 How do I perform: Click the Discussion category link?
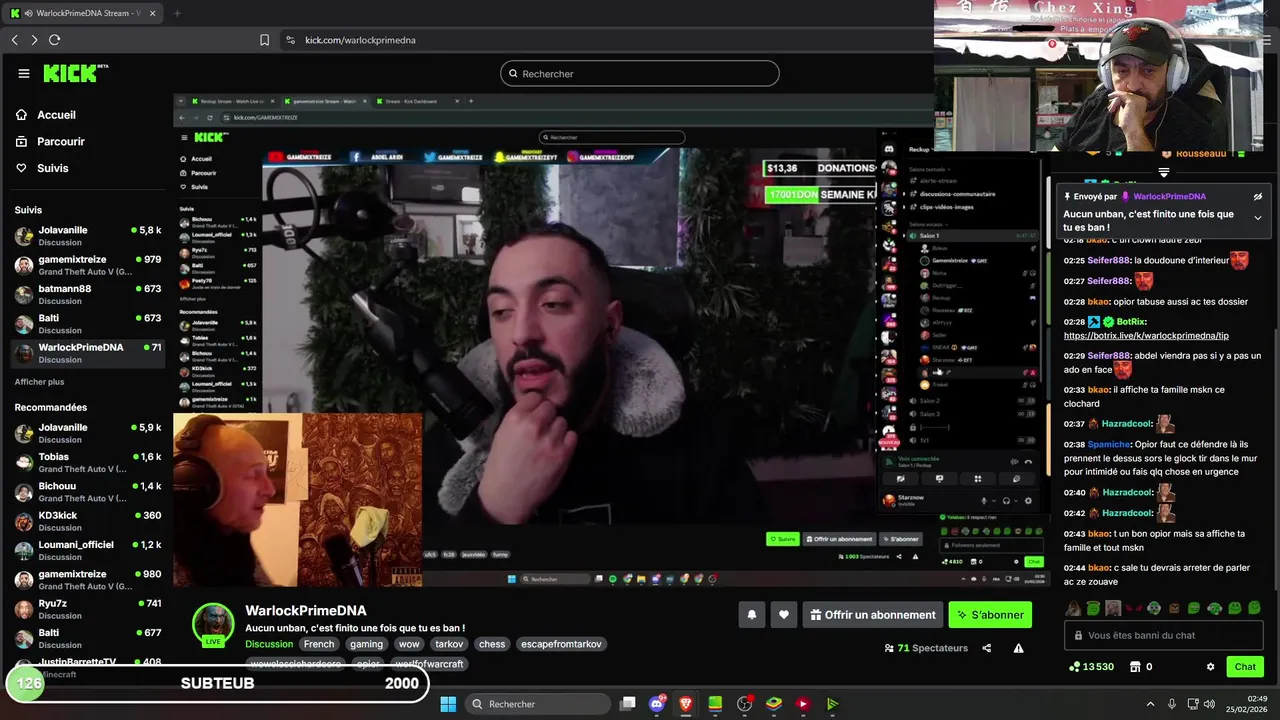[x=269, y=645]
